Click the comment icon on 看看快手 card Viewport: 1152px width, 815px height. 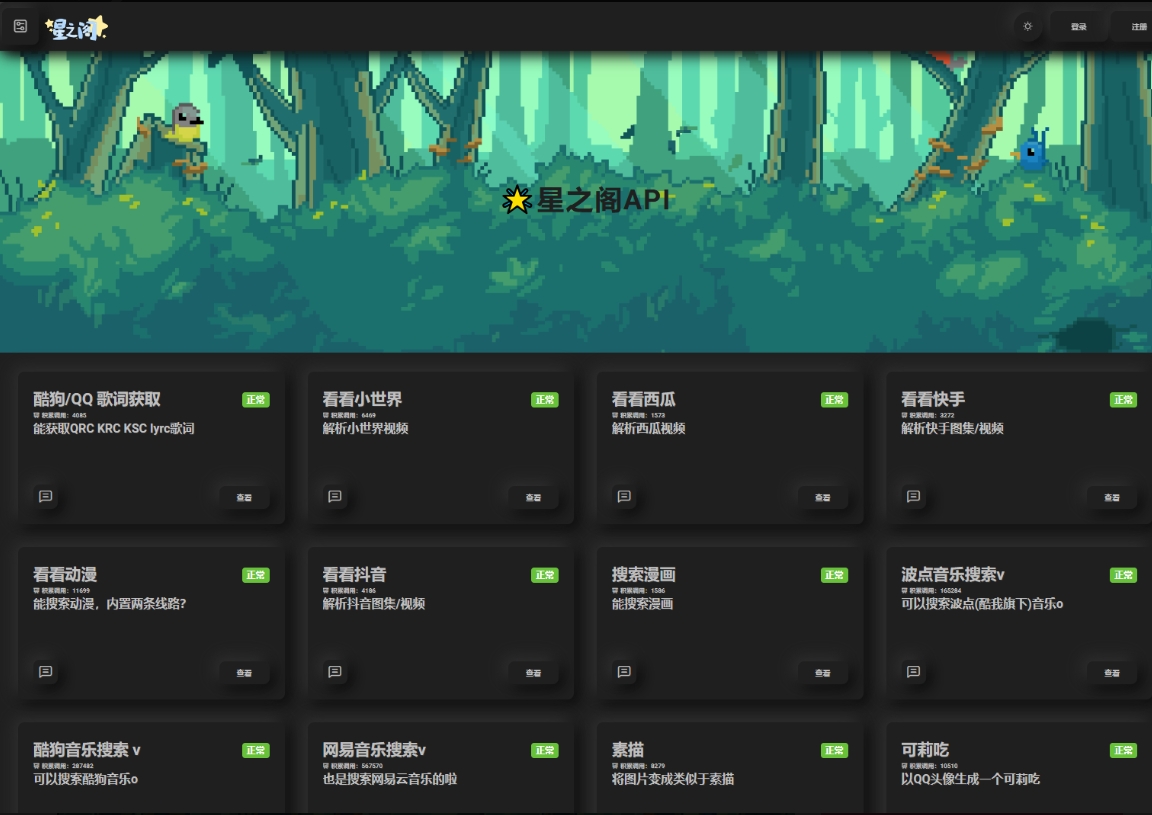(914, 496)
